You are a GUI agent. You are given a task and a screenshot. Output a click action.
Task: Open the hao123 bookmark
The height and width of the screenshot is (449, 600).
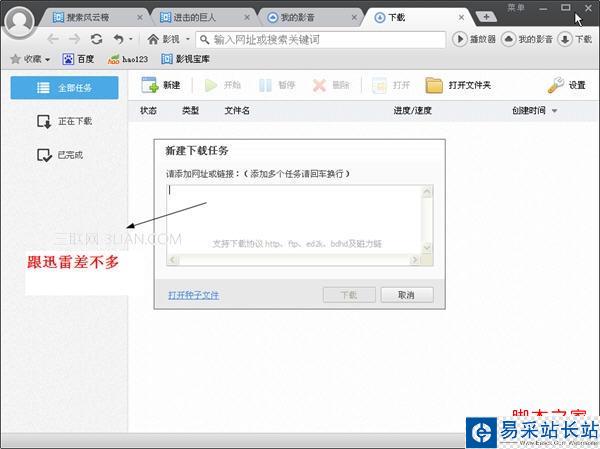pos(127,59)
